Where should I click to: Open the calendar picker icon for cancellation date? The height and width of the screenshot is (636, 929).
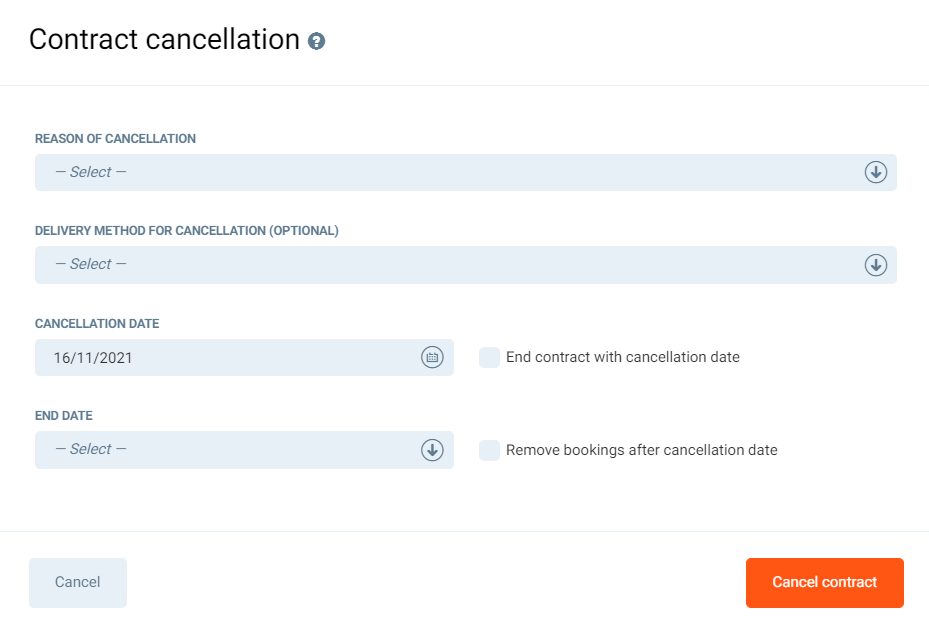click(432, 357)
